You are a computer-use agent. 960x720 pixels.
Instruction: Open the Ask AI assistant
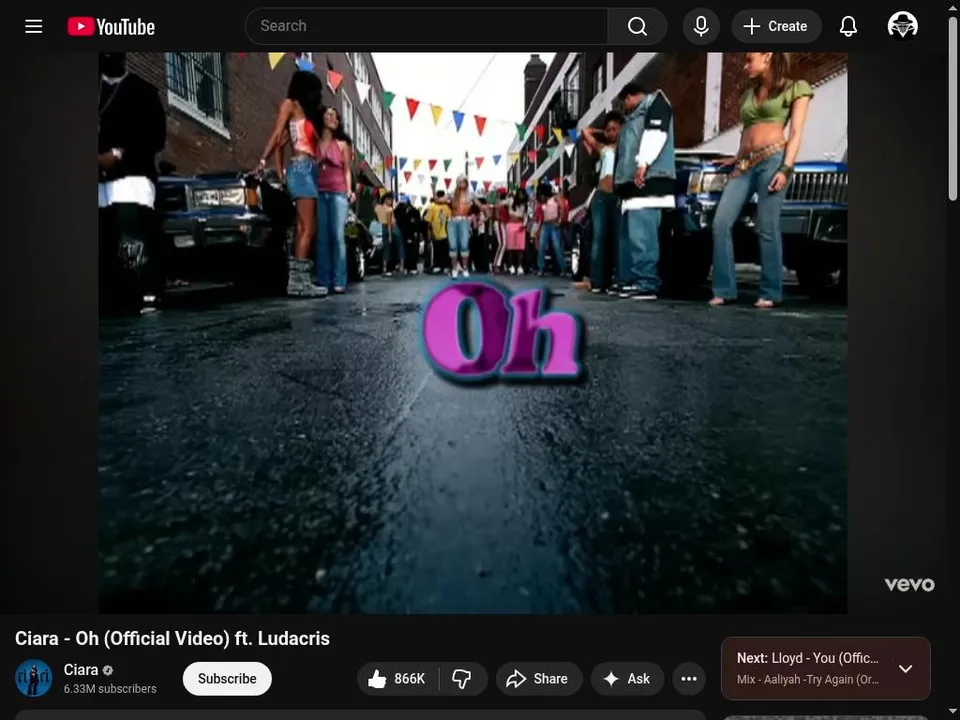click(x=627, y=678)
